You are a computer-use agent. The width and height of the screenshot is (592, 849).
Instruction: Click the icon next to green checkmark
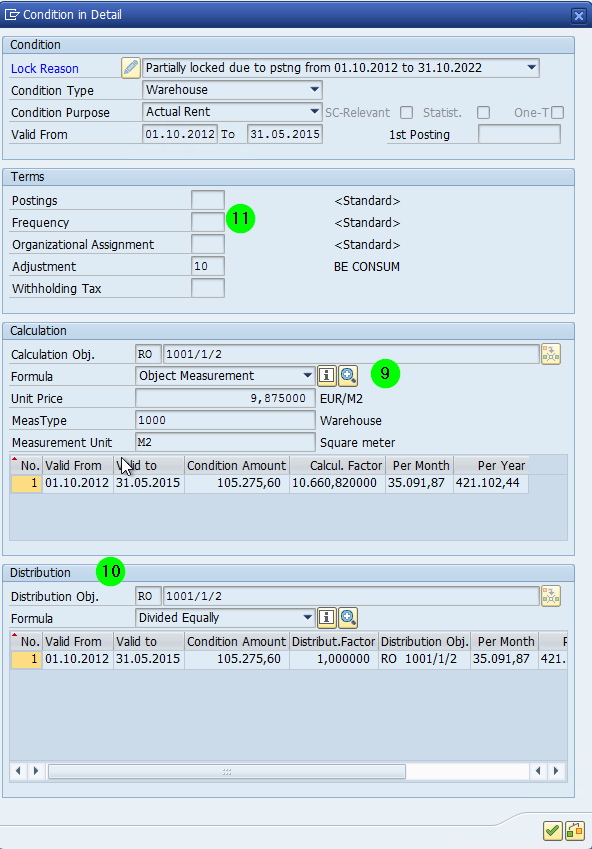click(x=575, y=830)
